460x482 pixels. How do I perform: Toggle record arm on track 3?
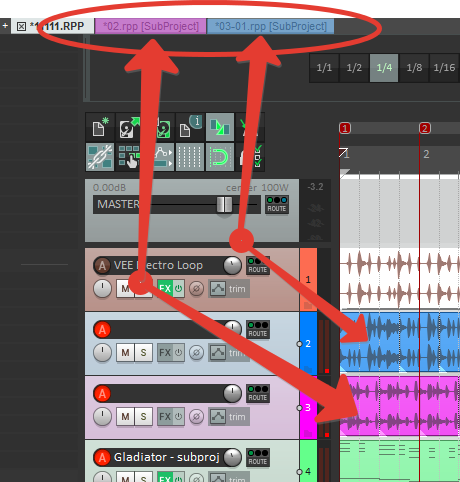[x=102, y=394]
